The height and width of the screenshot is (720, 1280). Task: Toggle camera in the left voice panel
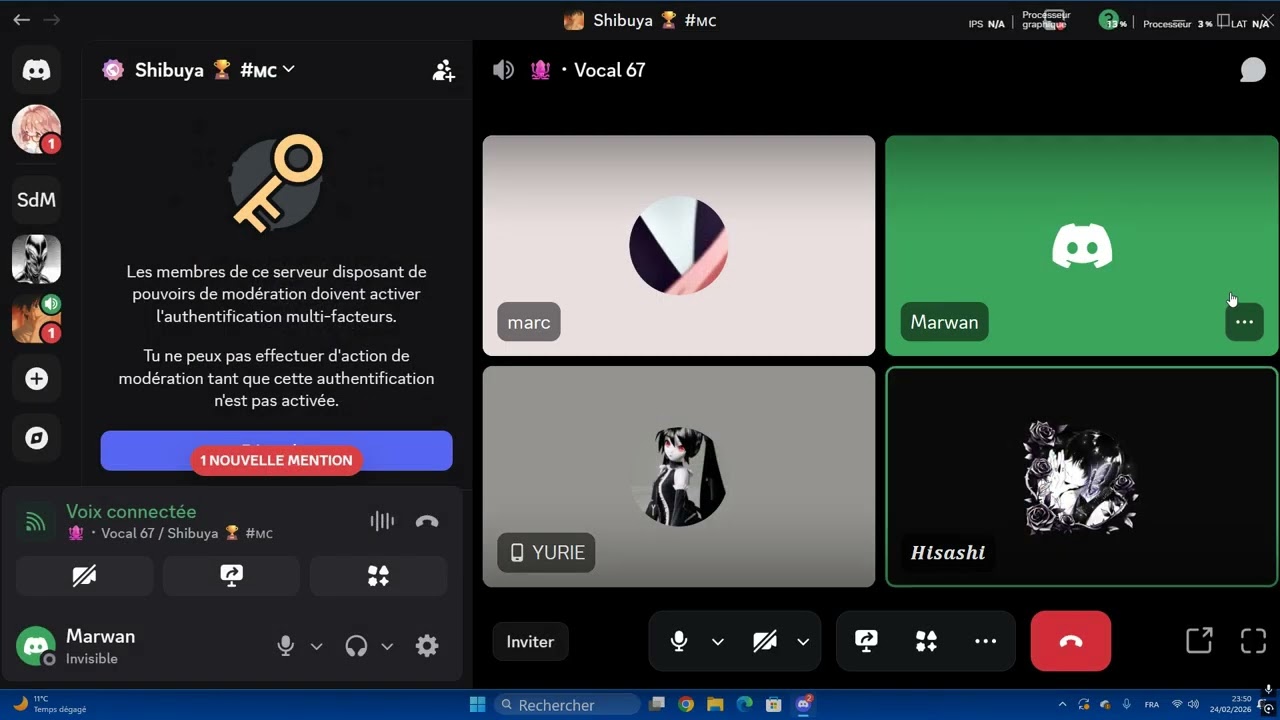(84, 576)
